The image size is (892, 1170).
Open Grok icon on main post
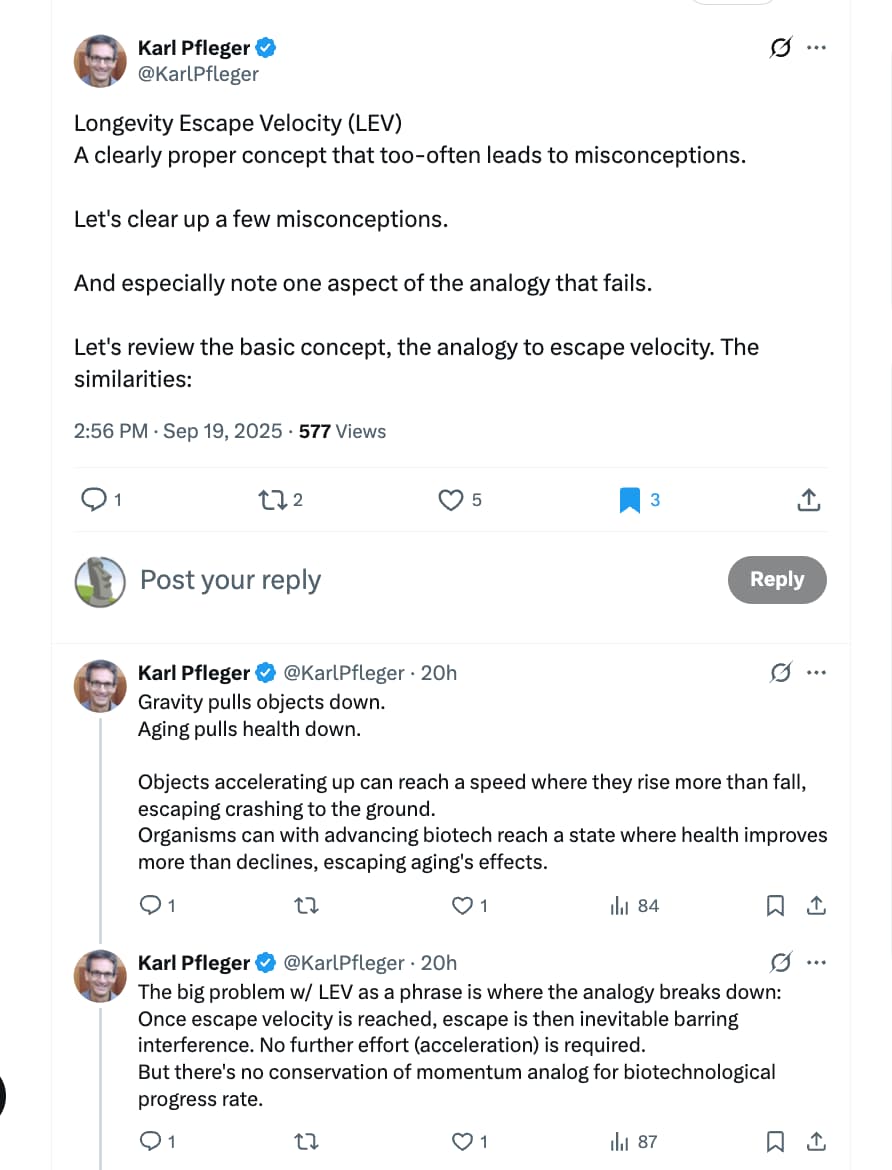(x=781, y=47)
